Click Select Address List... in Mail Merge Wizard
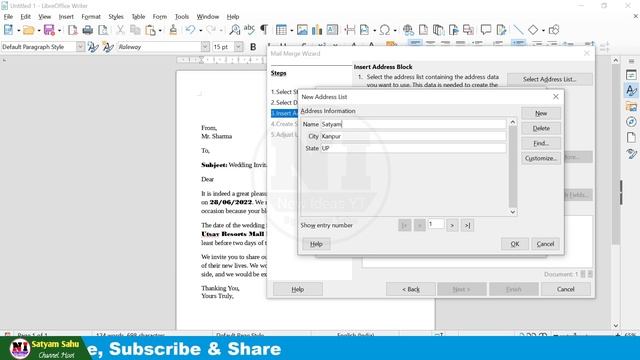The height and width of the screenshot is (360, 640). pos(550,79)
